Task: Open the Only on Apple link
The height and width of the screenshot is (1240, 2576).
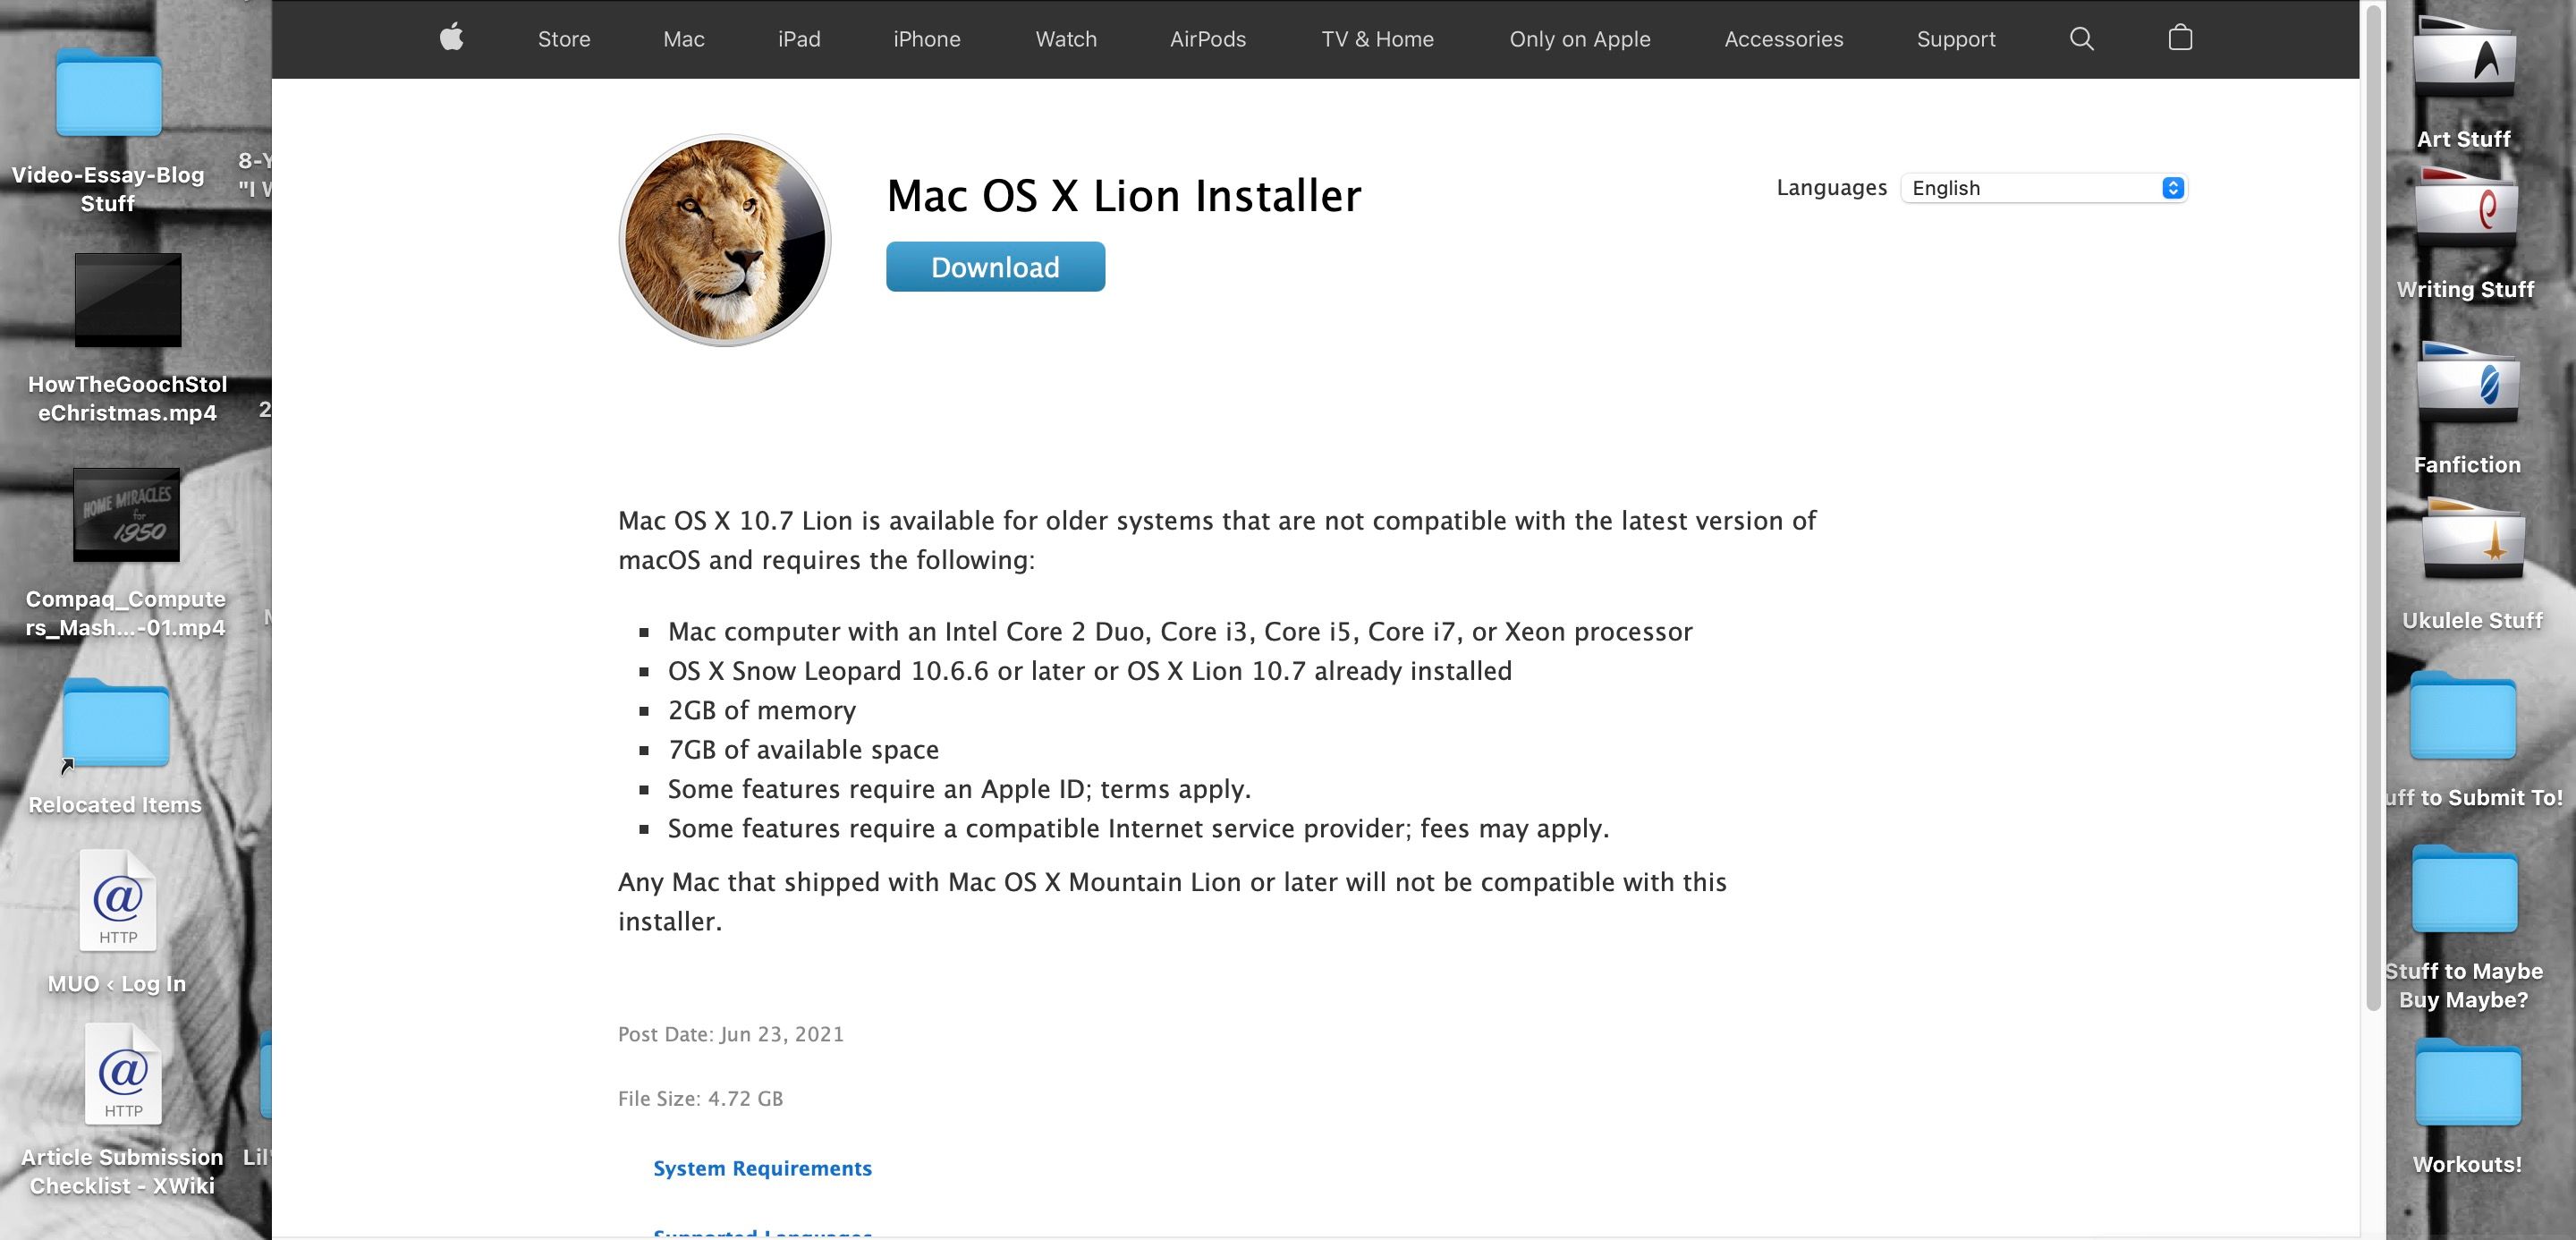Action: [x=1579, y=39]
